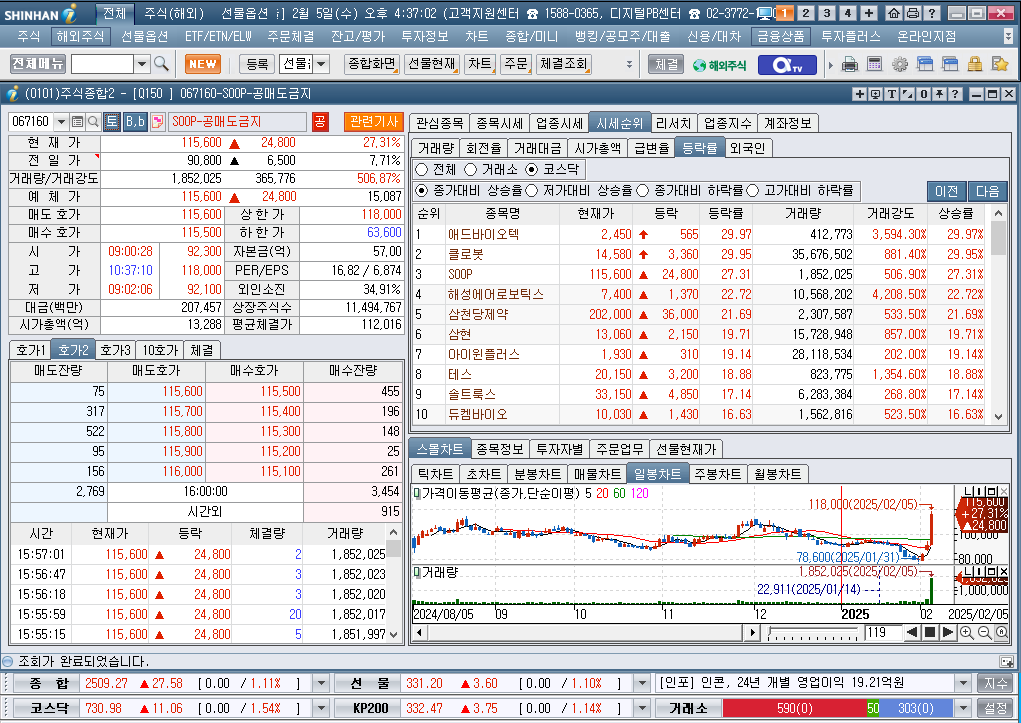The height and width of the screenshot is (723, 1021).
Task: Click the pin icon in window 0101 title
Action: (939, 94)
